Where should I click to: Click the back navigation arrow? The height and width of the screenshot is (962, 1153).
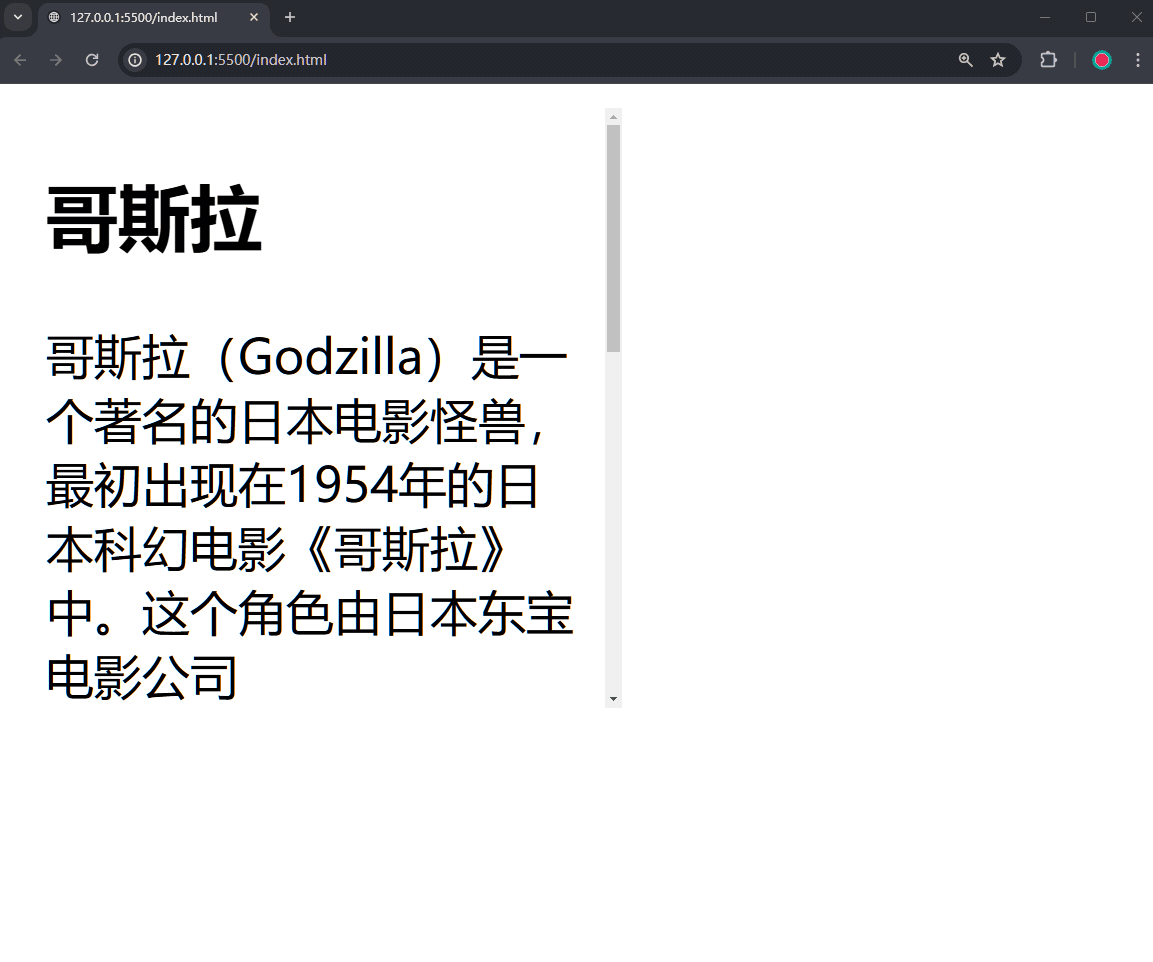click(x=20, y=60)
